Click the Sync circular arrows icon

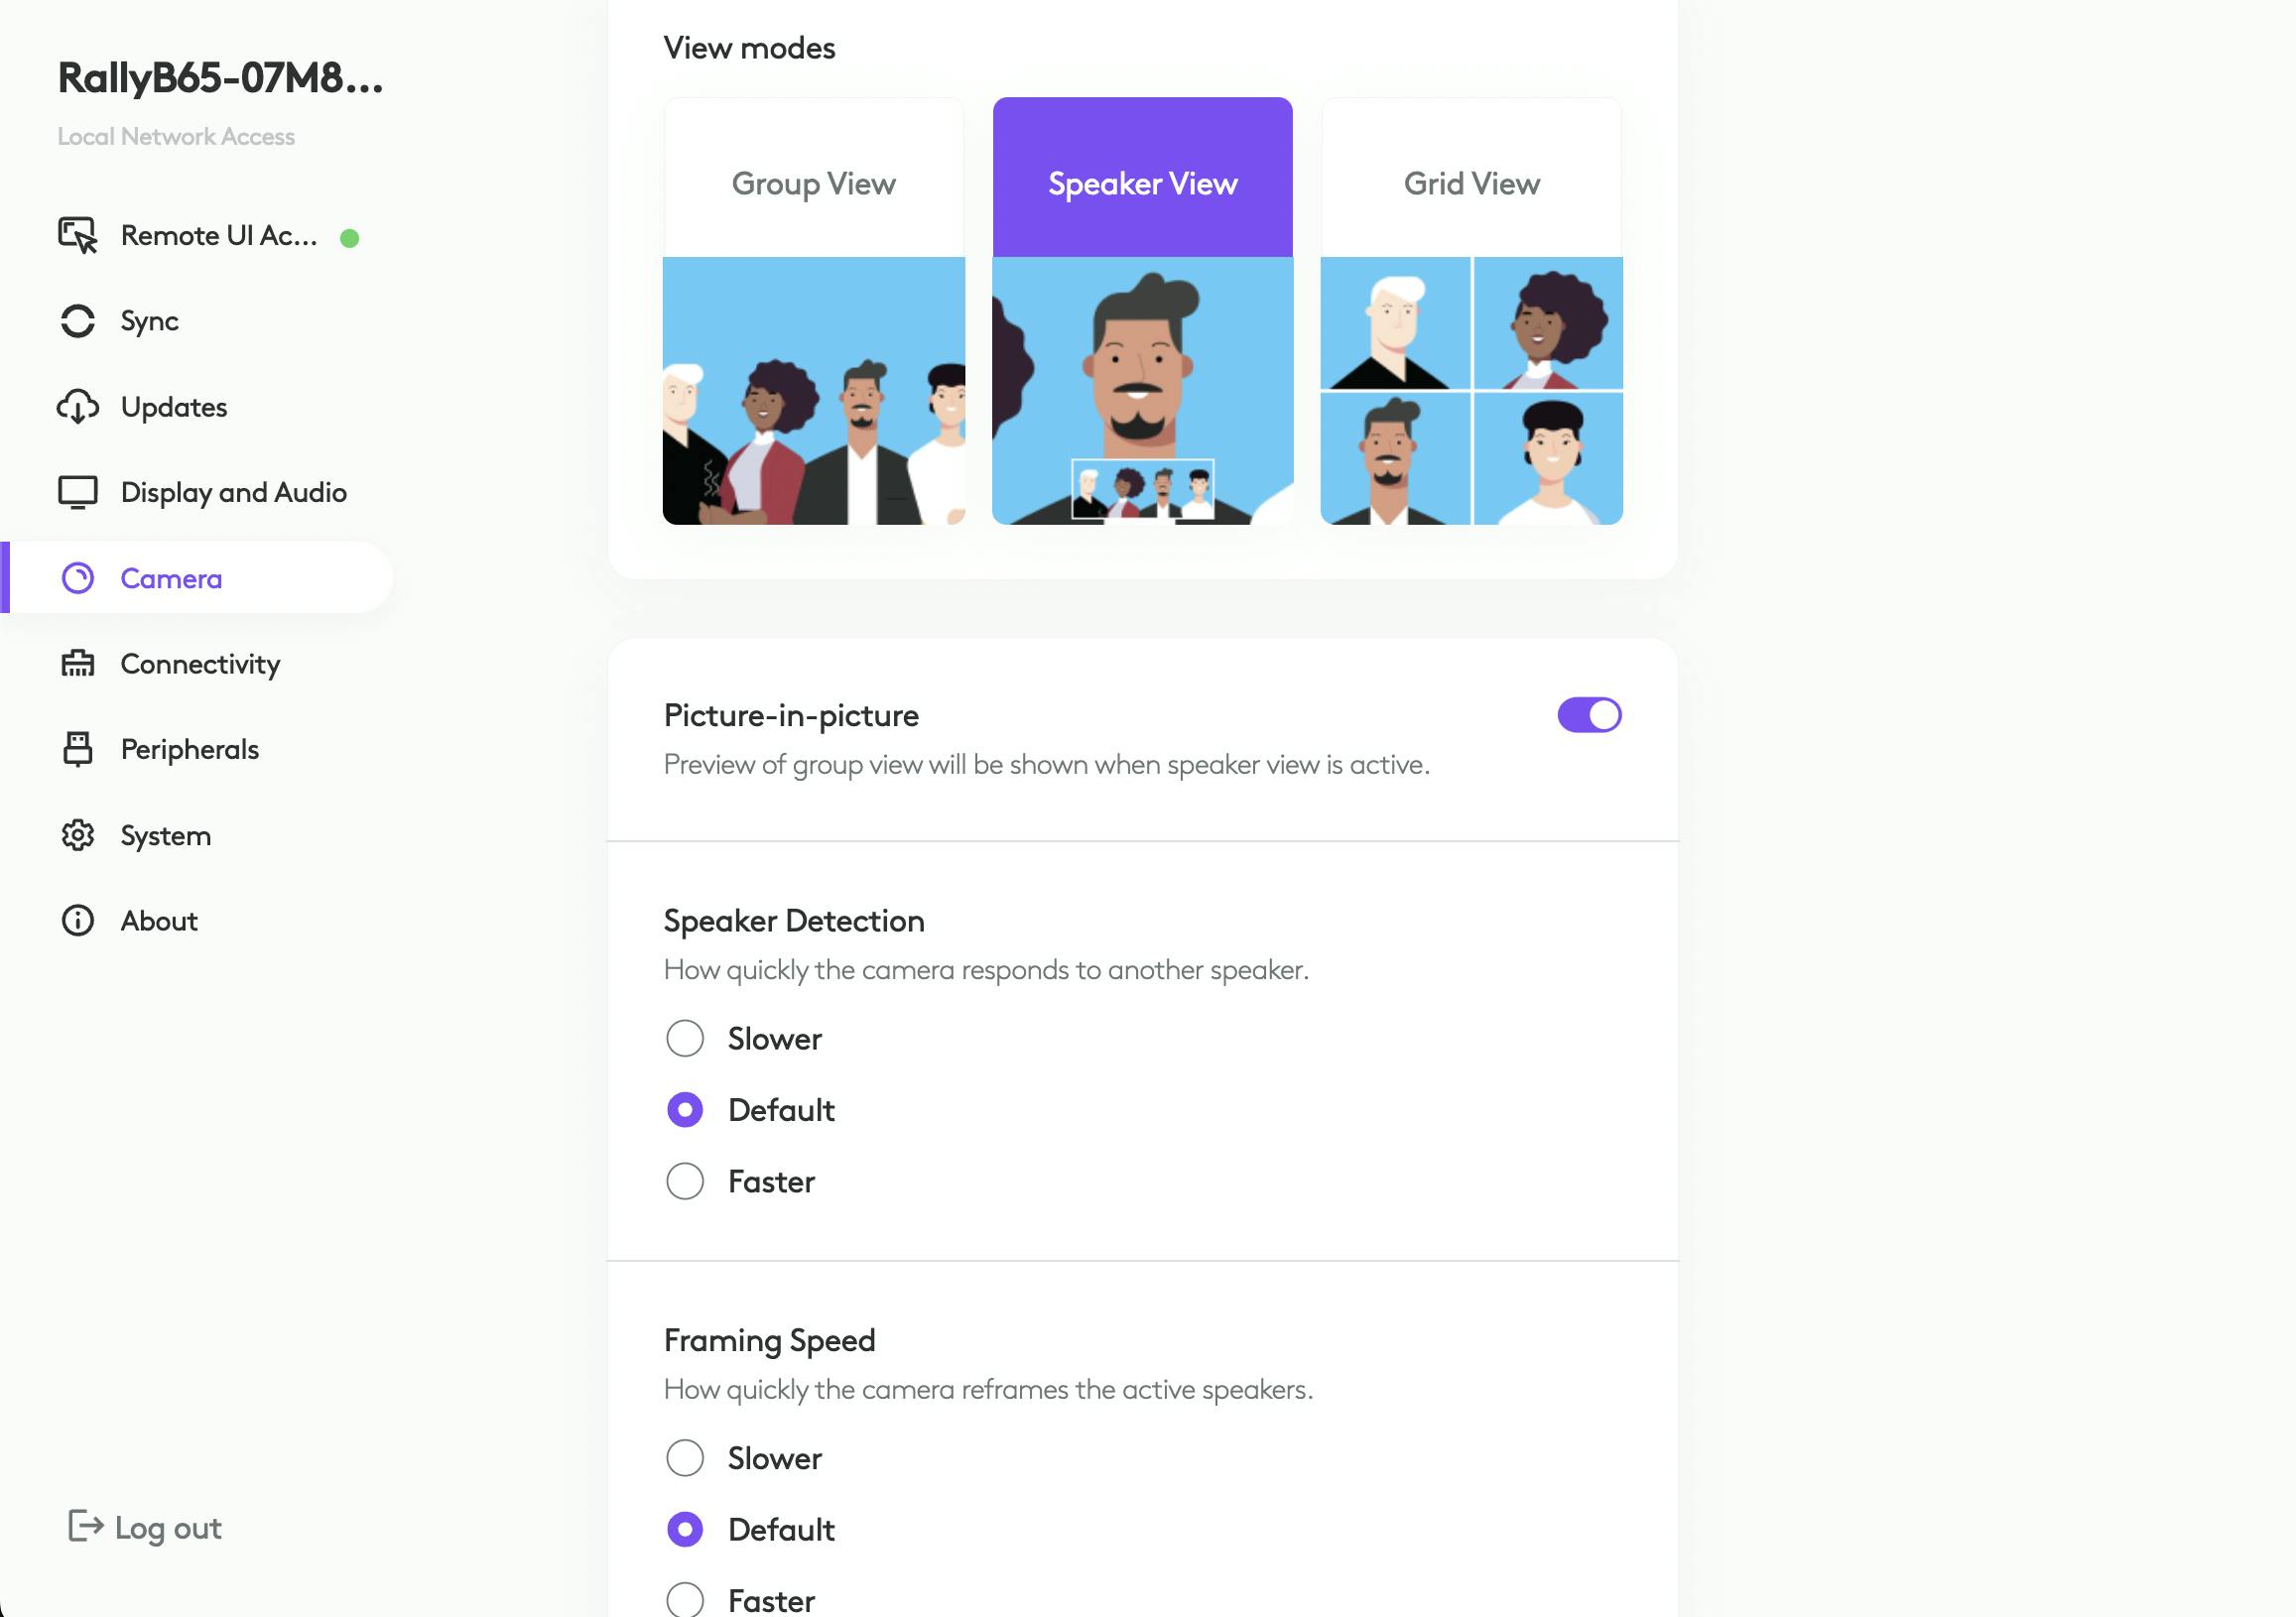pyautogui.click(x=77, y=321)
